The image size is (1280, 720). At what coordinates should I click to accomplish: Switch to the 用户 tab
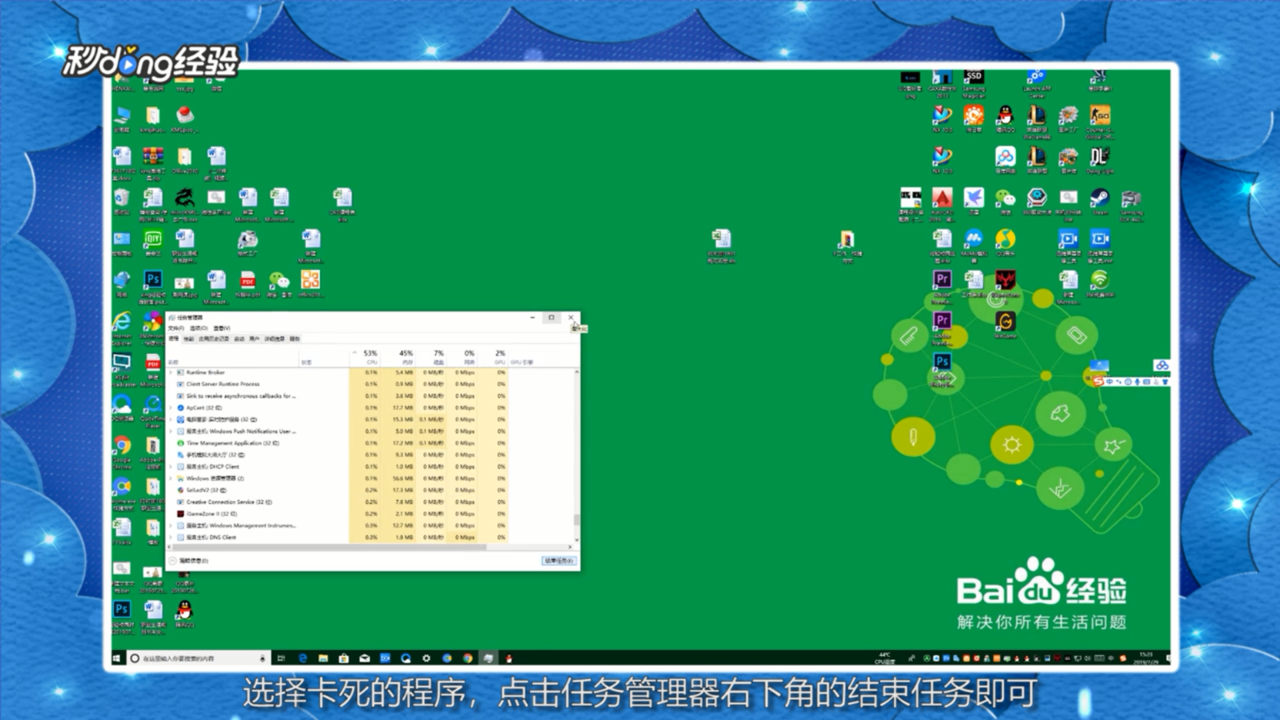(x=254, y=339)
